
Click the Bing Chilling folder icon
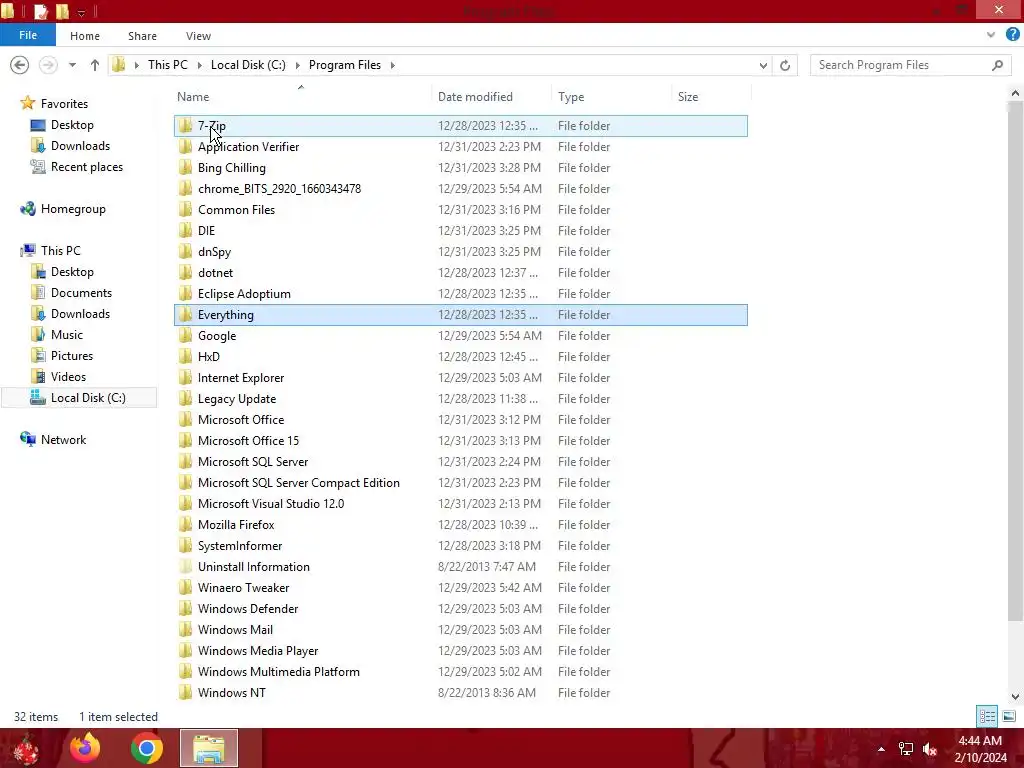tap(185, 168)
